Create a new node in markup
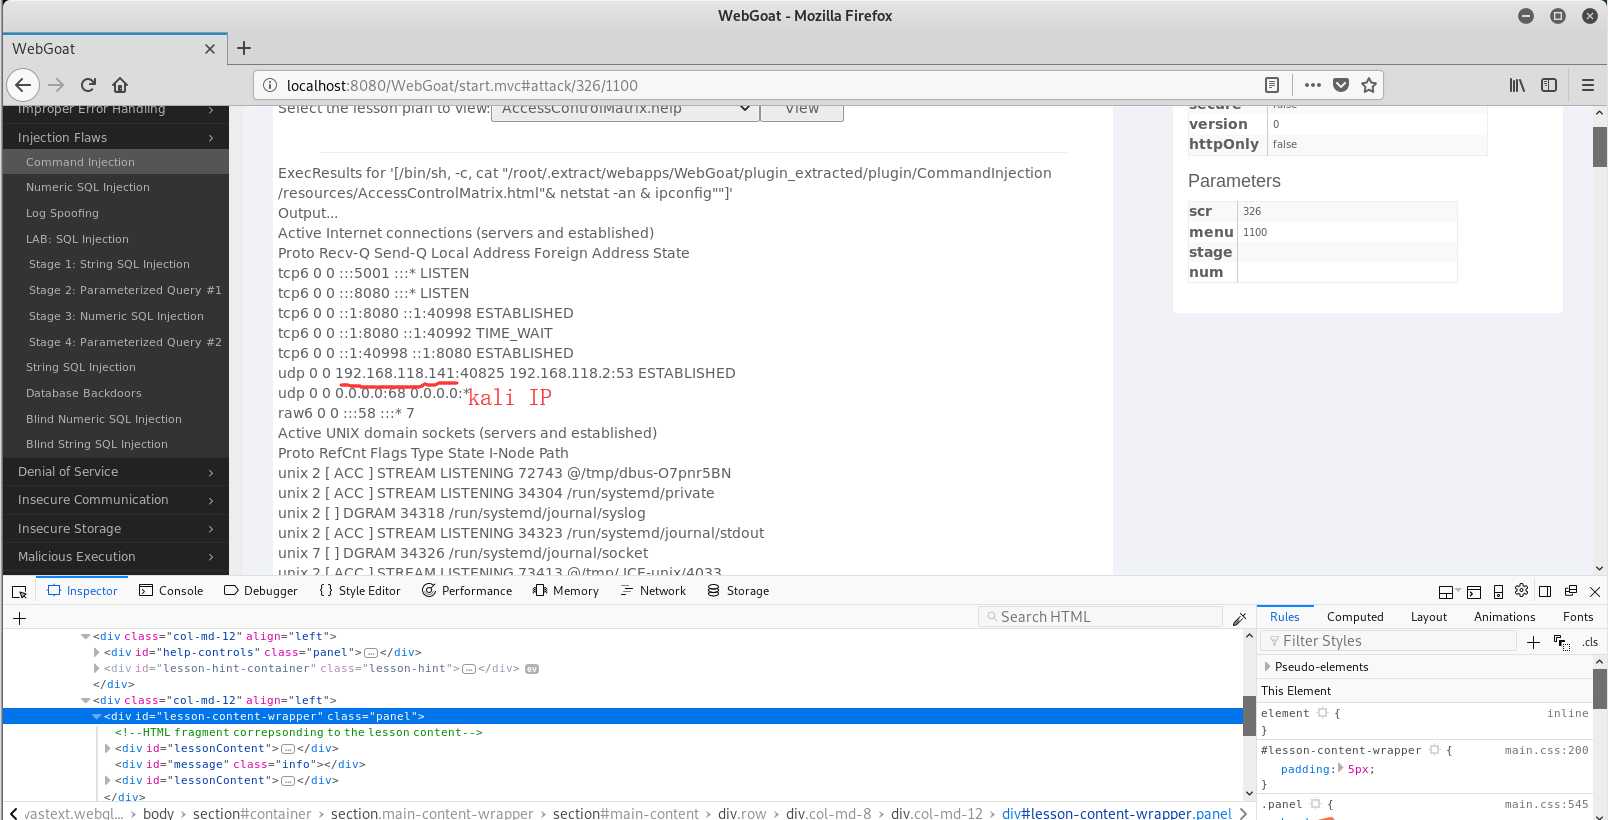The image size is (1609, 820). (x=19, y=618)
